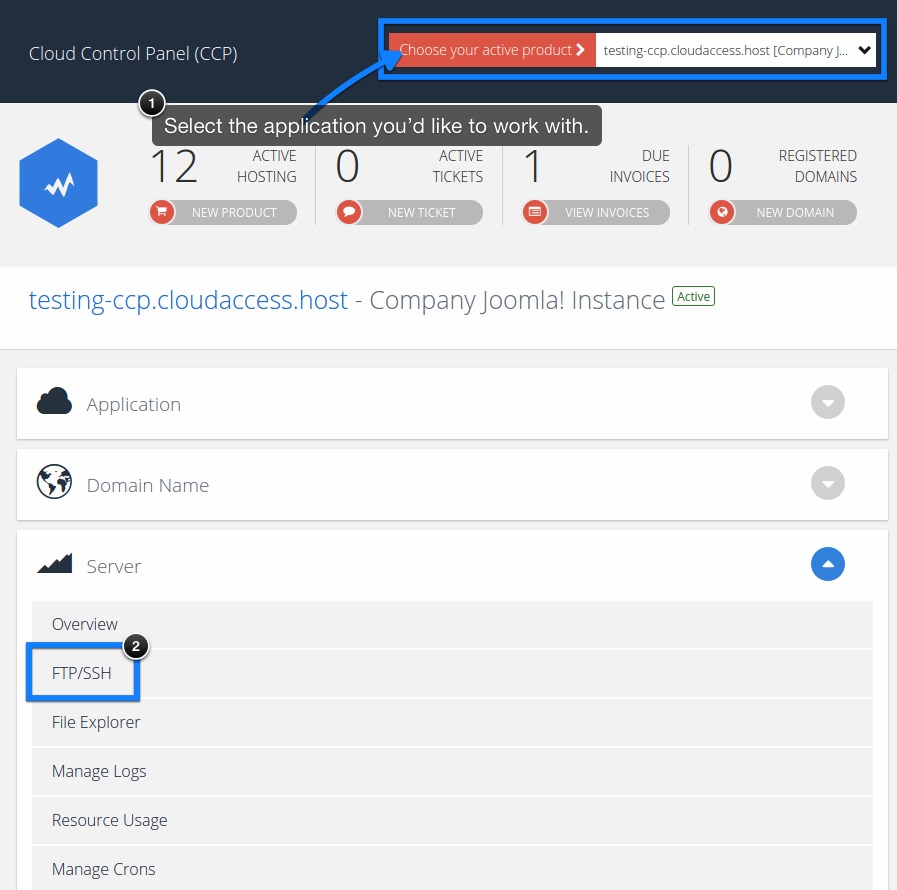Click the New Ticket speech bubble icon
The height and width of the screenshot is (890, 897).
pos(348,212)
